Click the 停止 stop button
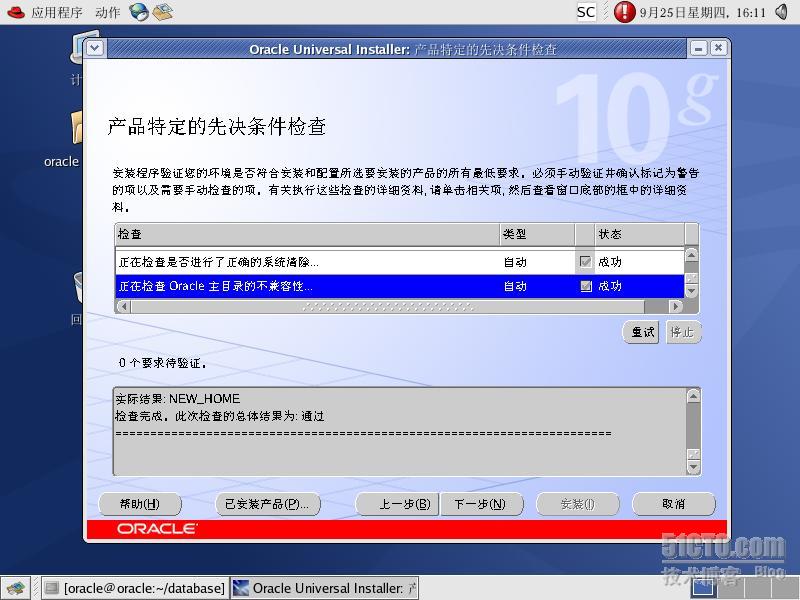The height and width of the screenshot is (600, 800). [684, 333]
